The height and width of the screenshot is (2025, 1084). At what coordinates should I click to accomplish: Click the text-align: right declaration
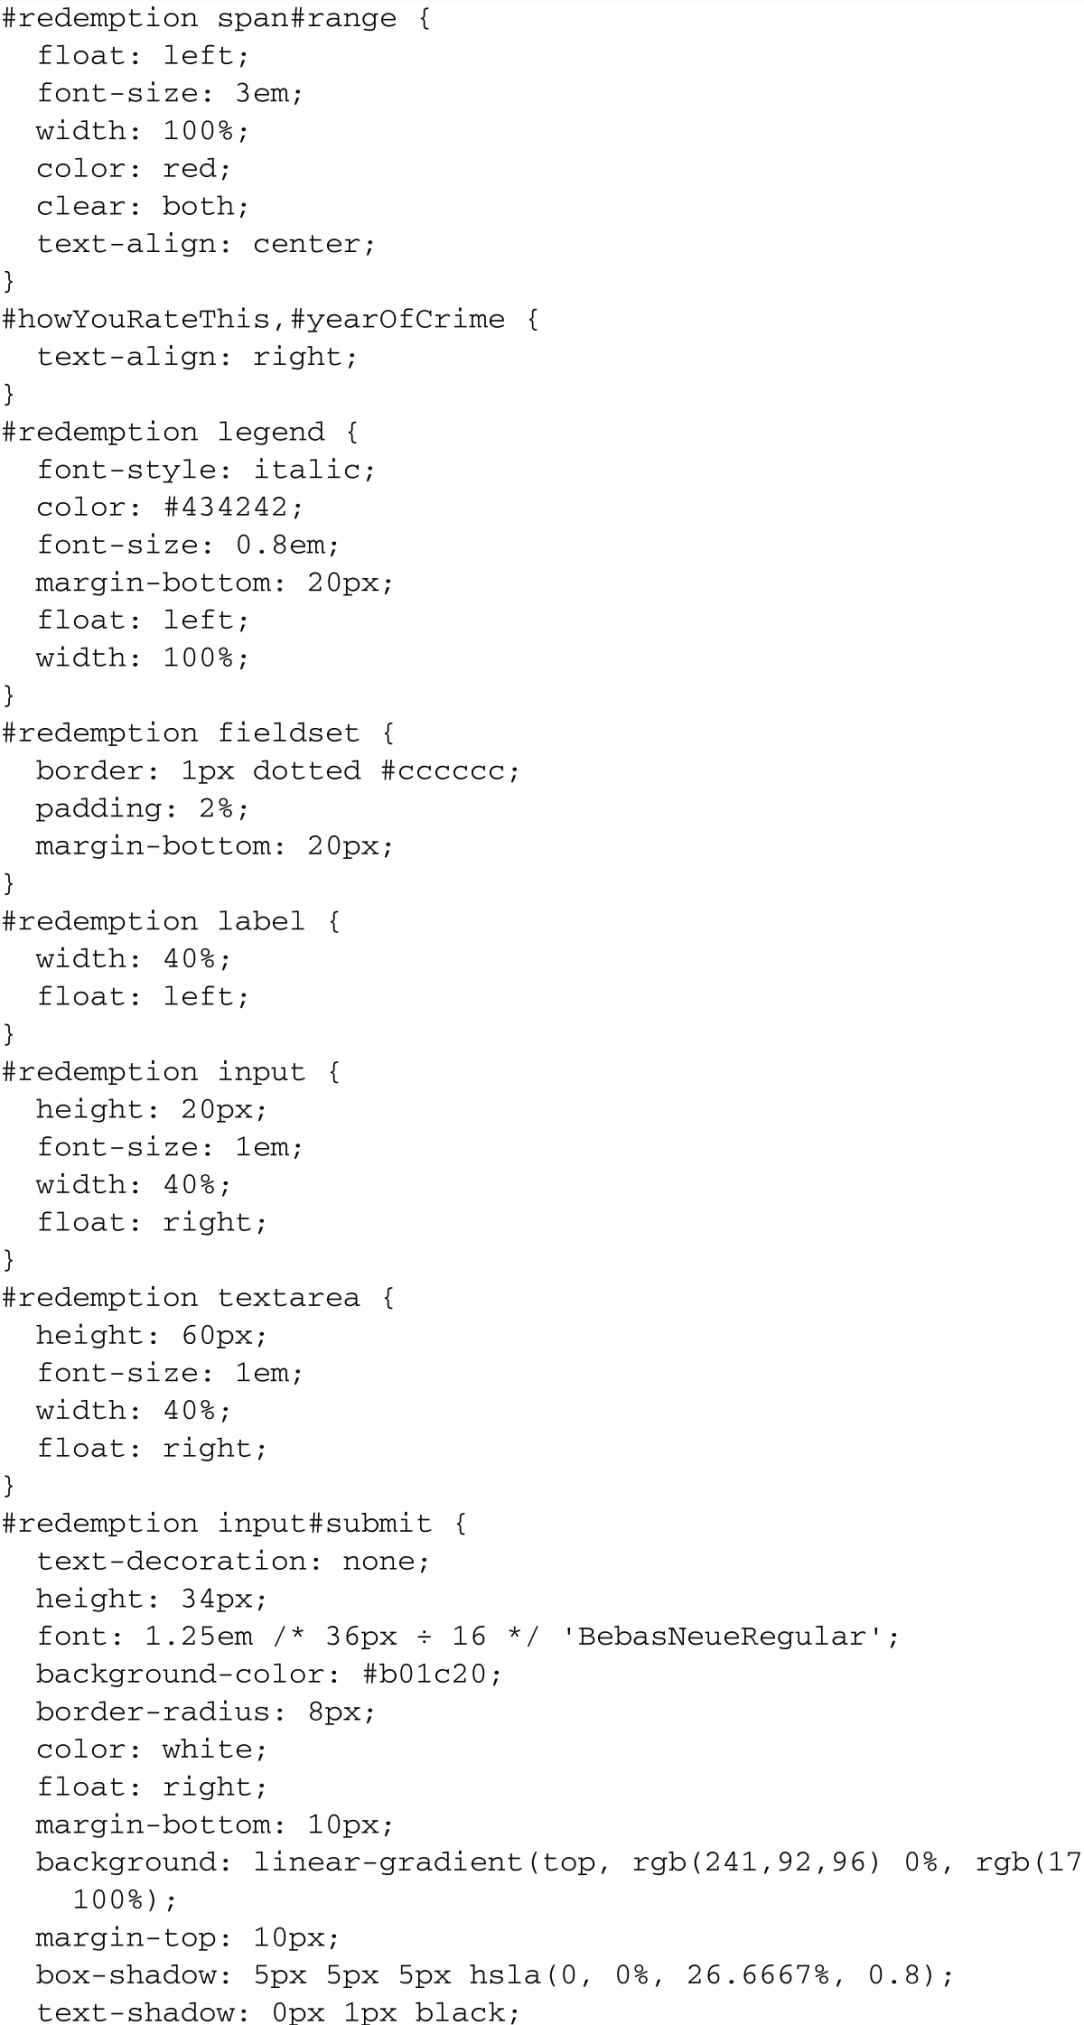pos(196,357)
